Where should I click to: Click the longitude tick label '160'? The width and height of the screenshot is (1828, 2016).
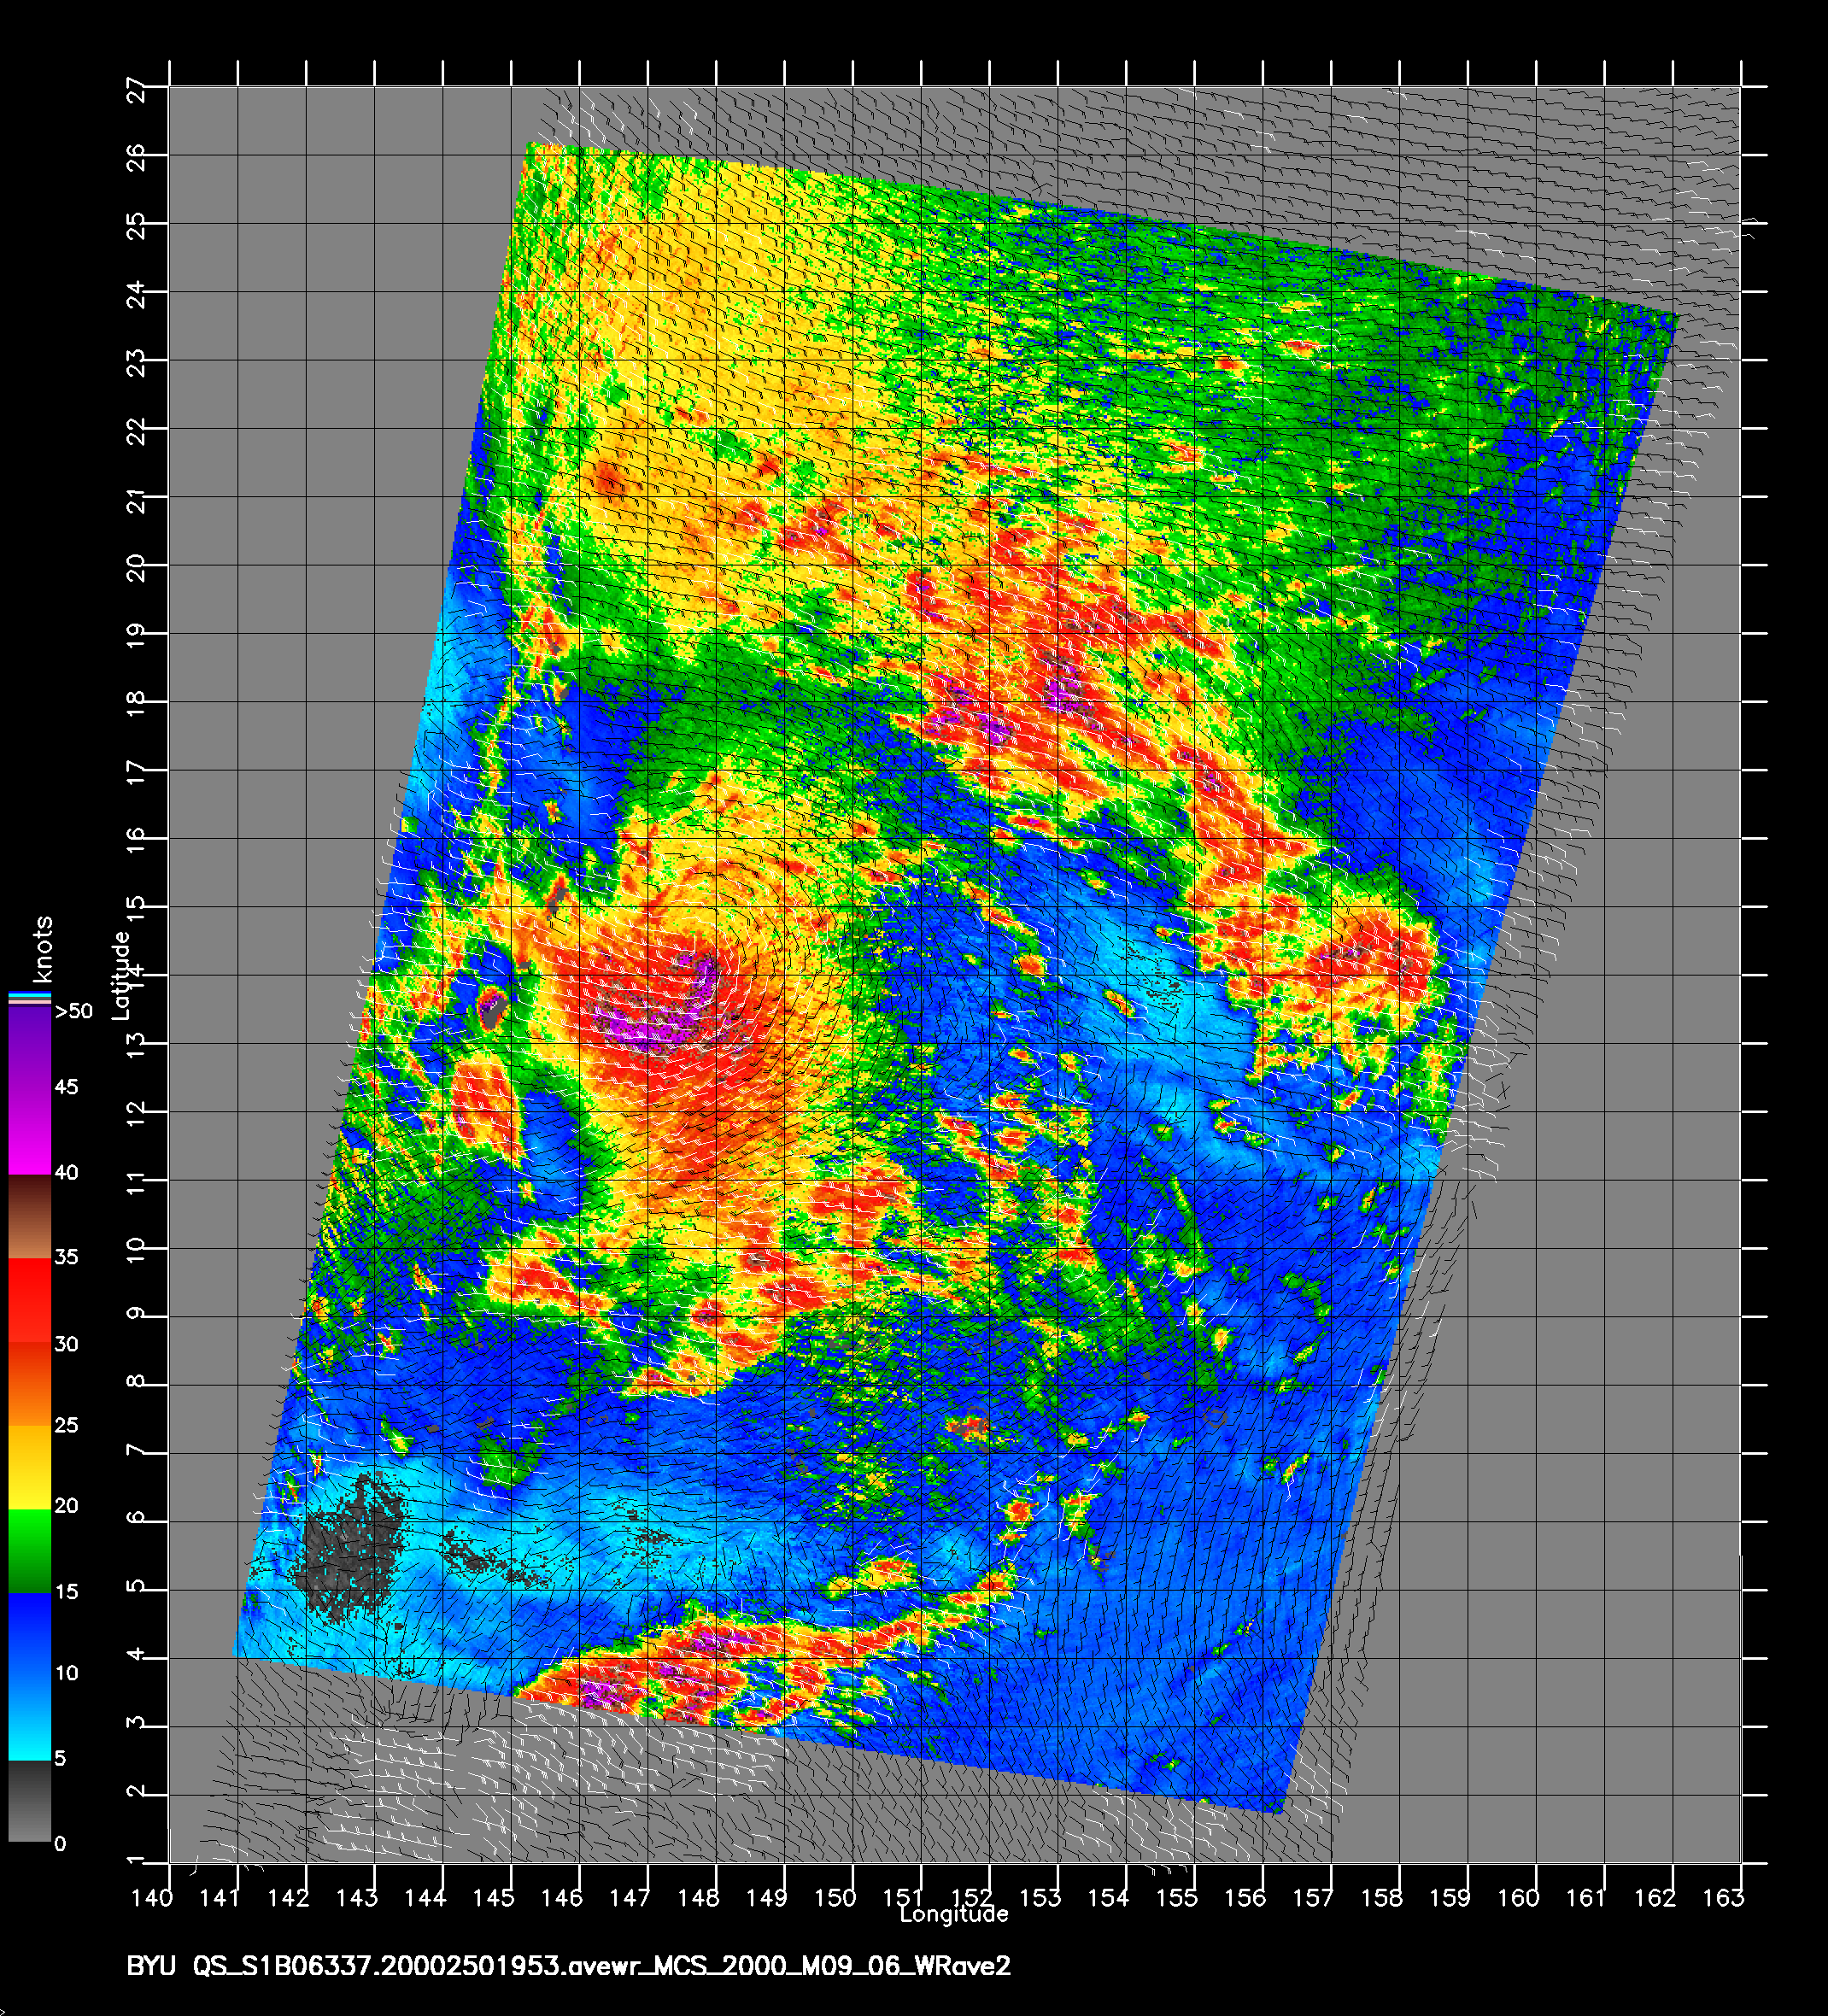pos(1518,1897)
